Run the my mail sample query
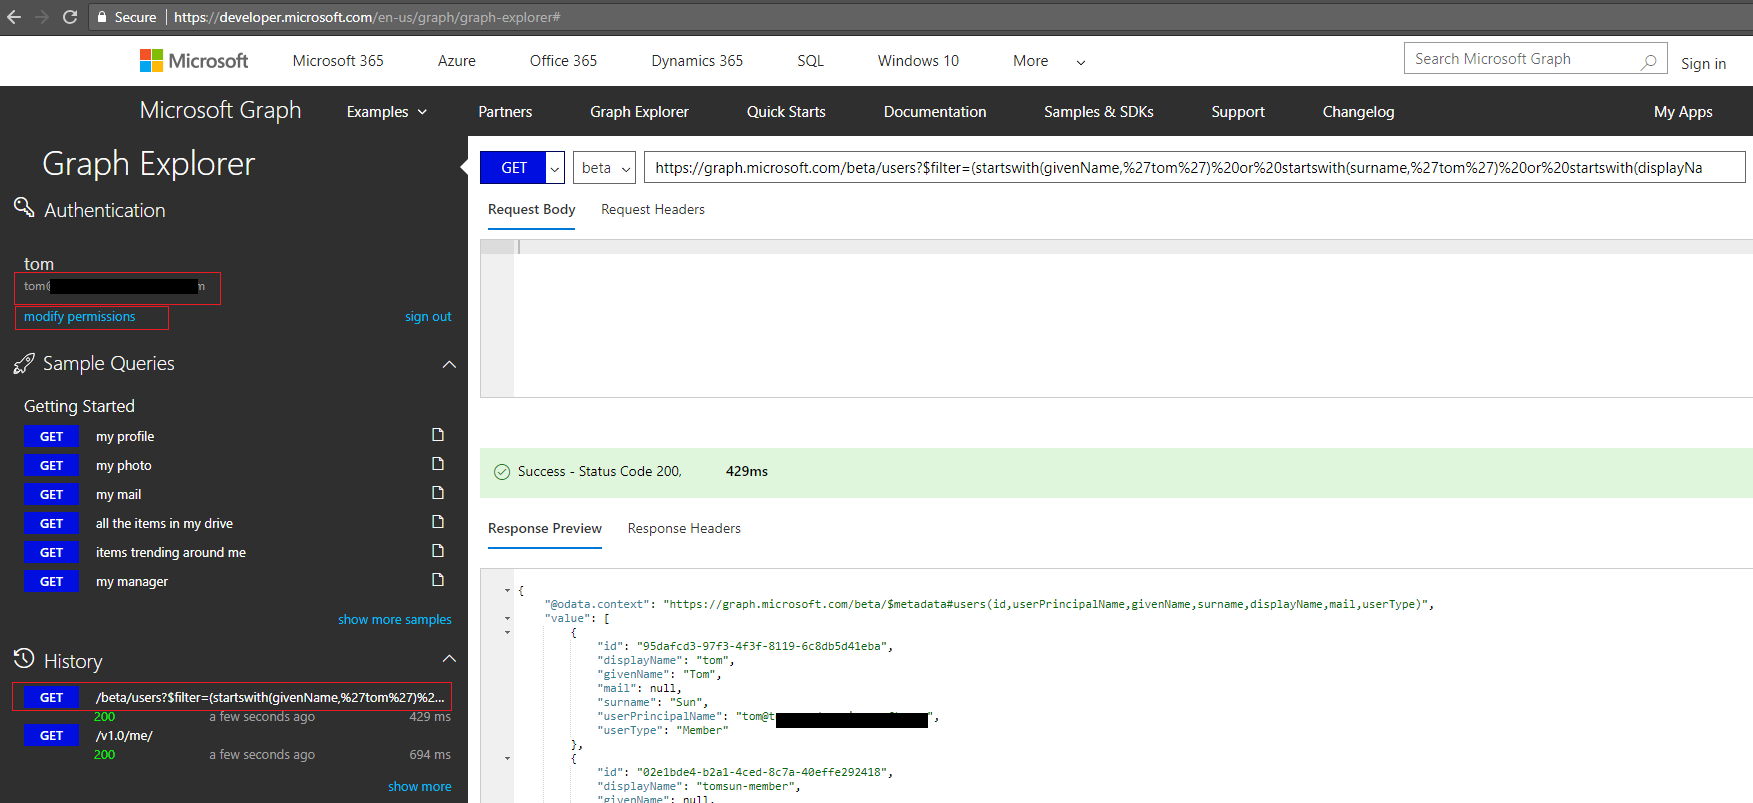The width and height of the screenshot is (1753, 803). (51, 494)
